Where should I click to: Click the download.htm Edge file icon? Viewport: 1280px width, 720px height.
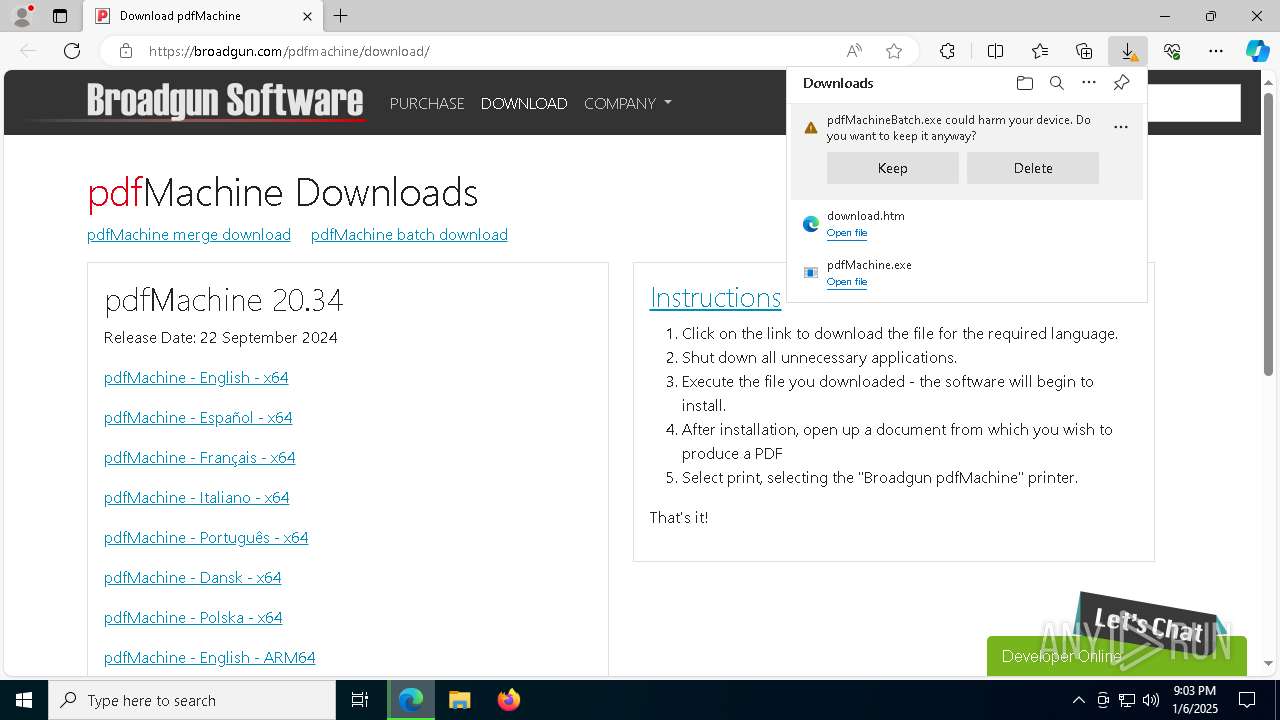[x=811, y=224]
